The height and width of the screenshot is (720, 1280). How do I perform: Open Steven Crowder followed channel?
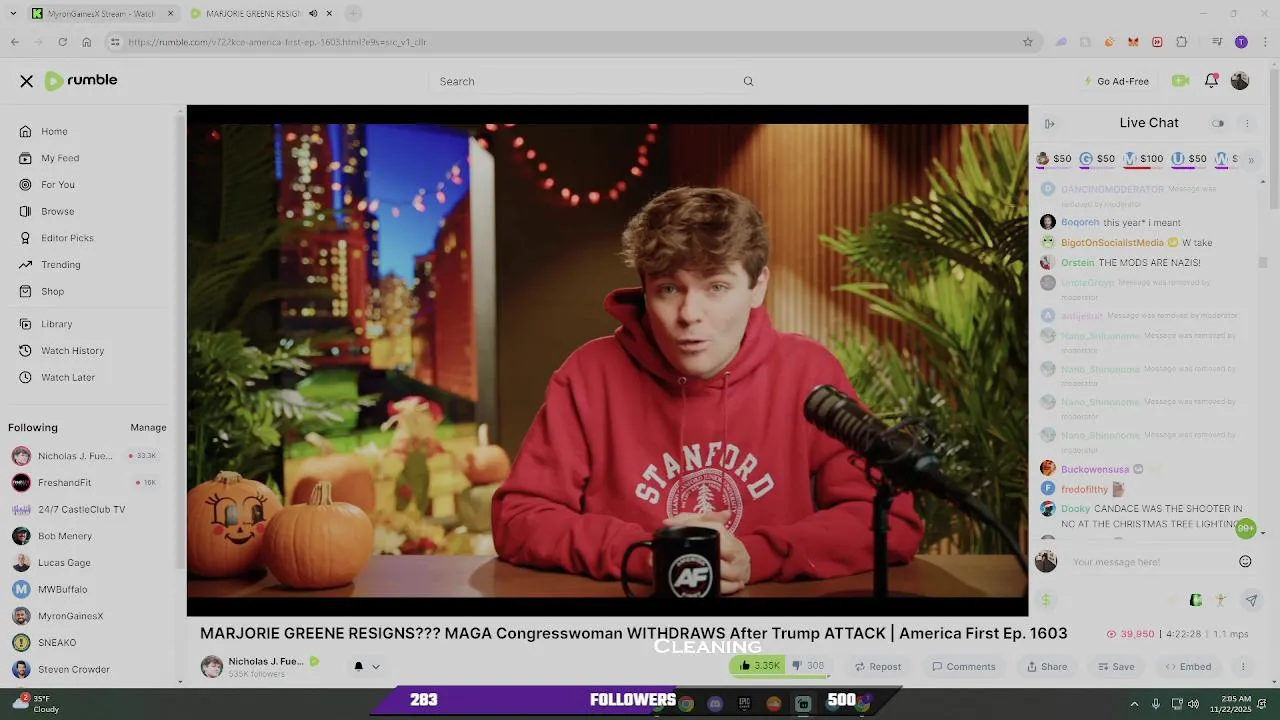pyautogui.click(x=61, y=669)
